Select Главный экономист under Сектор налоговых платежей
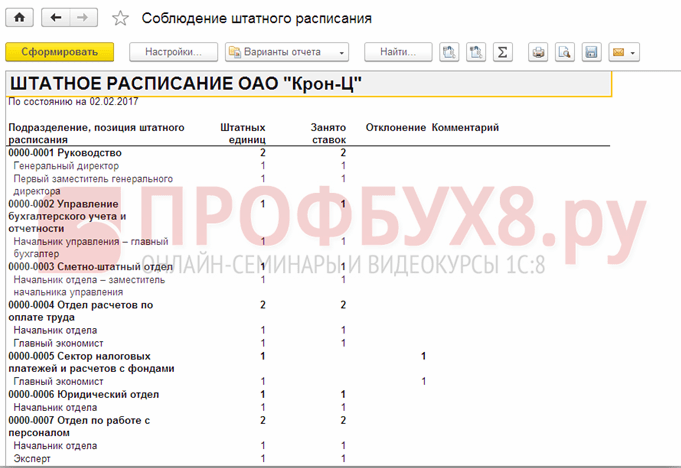The height and width of the screenshot is (468, 681). click(x=58, y=381)
